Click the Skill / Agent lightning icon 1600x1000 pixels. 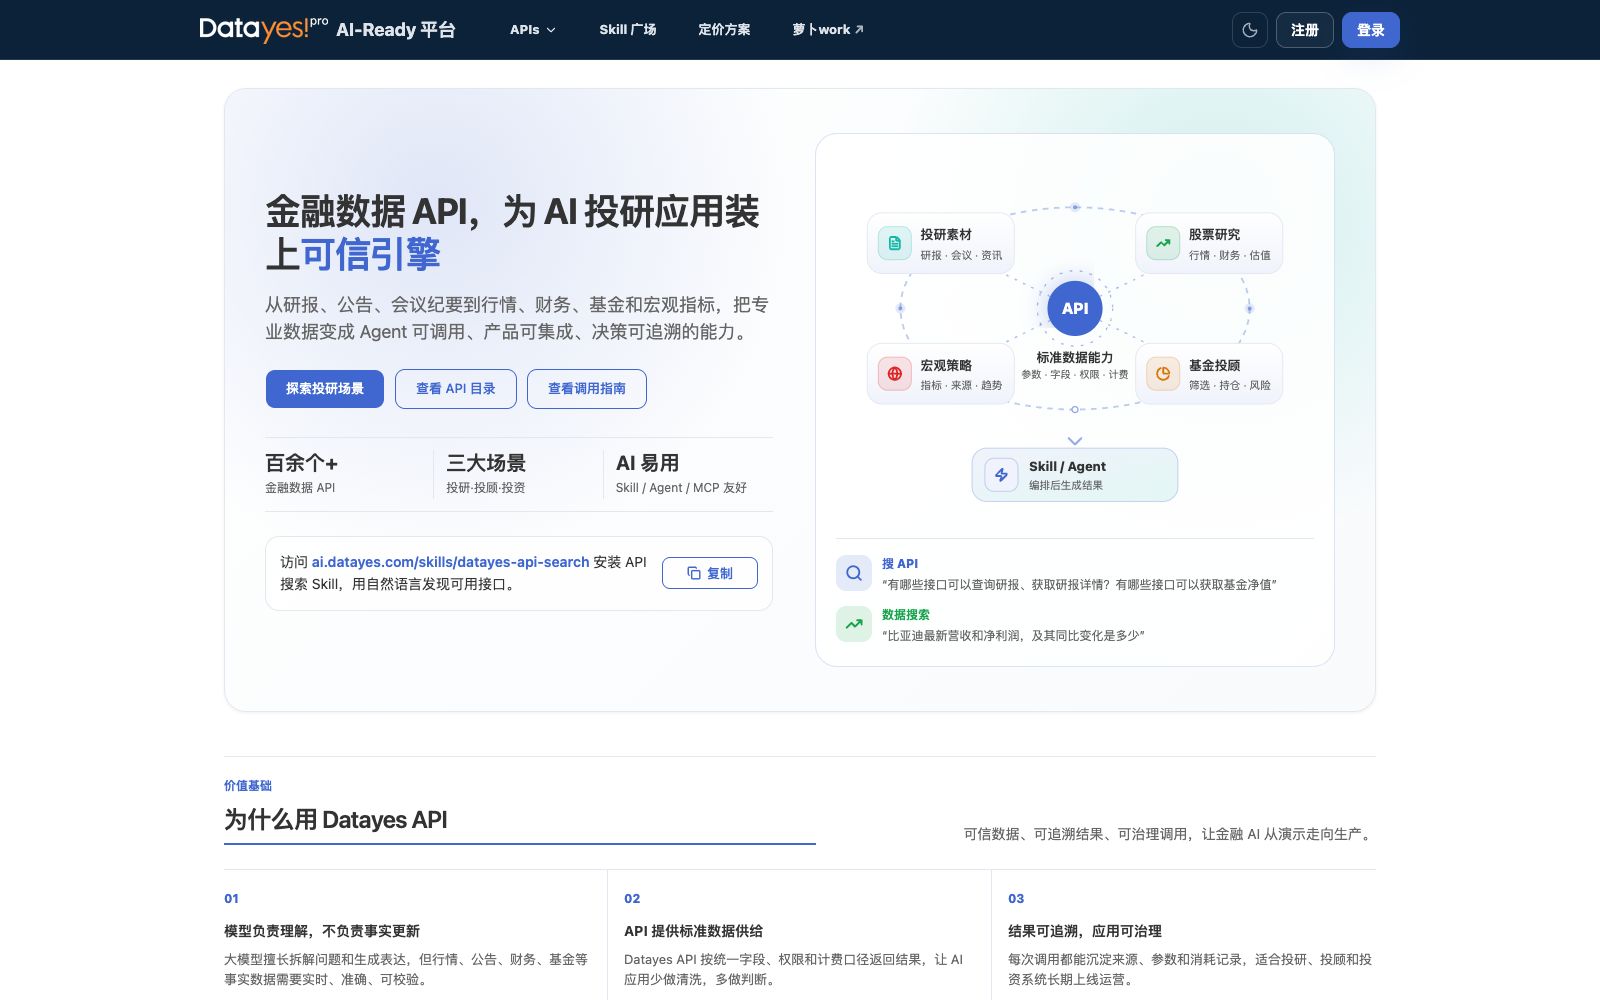(x=1001, y=475)
